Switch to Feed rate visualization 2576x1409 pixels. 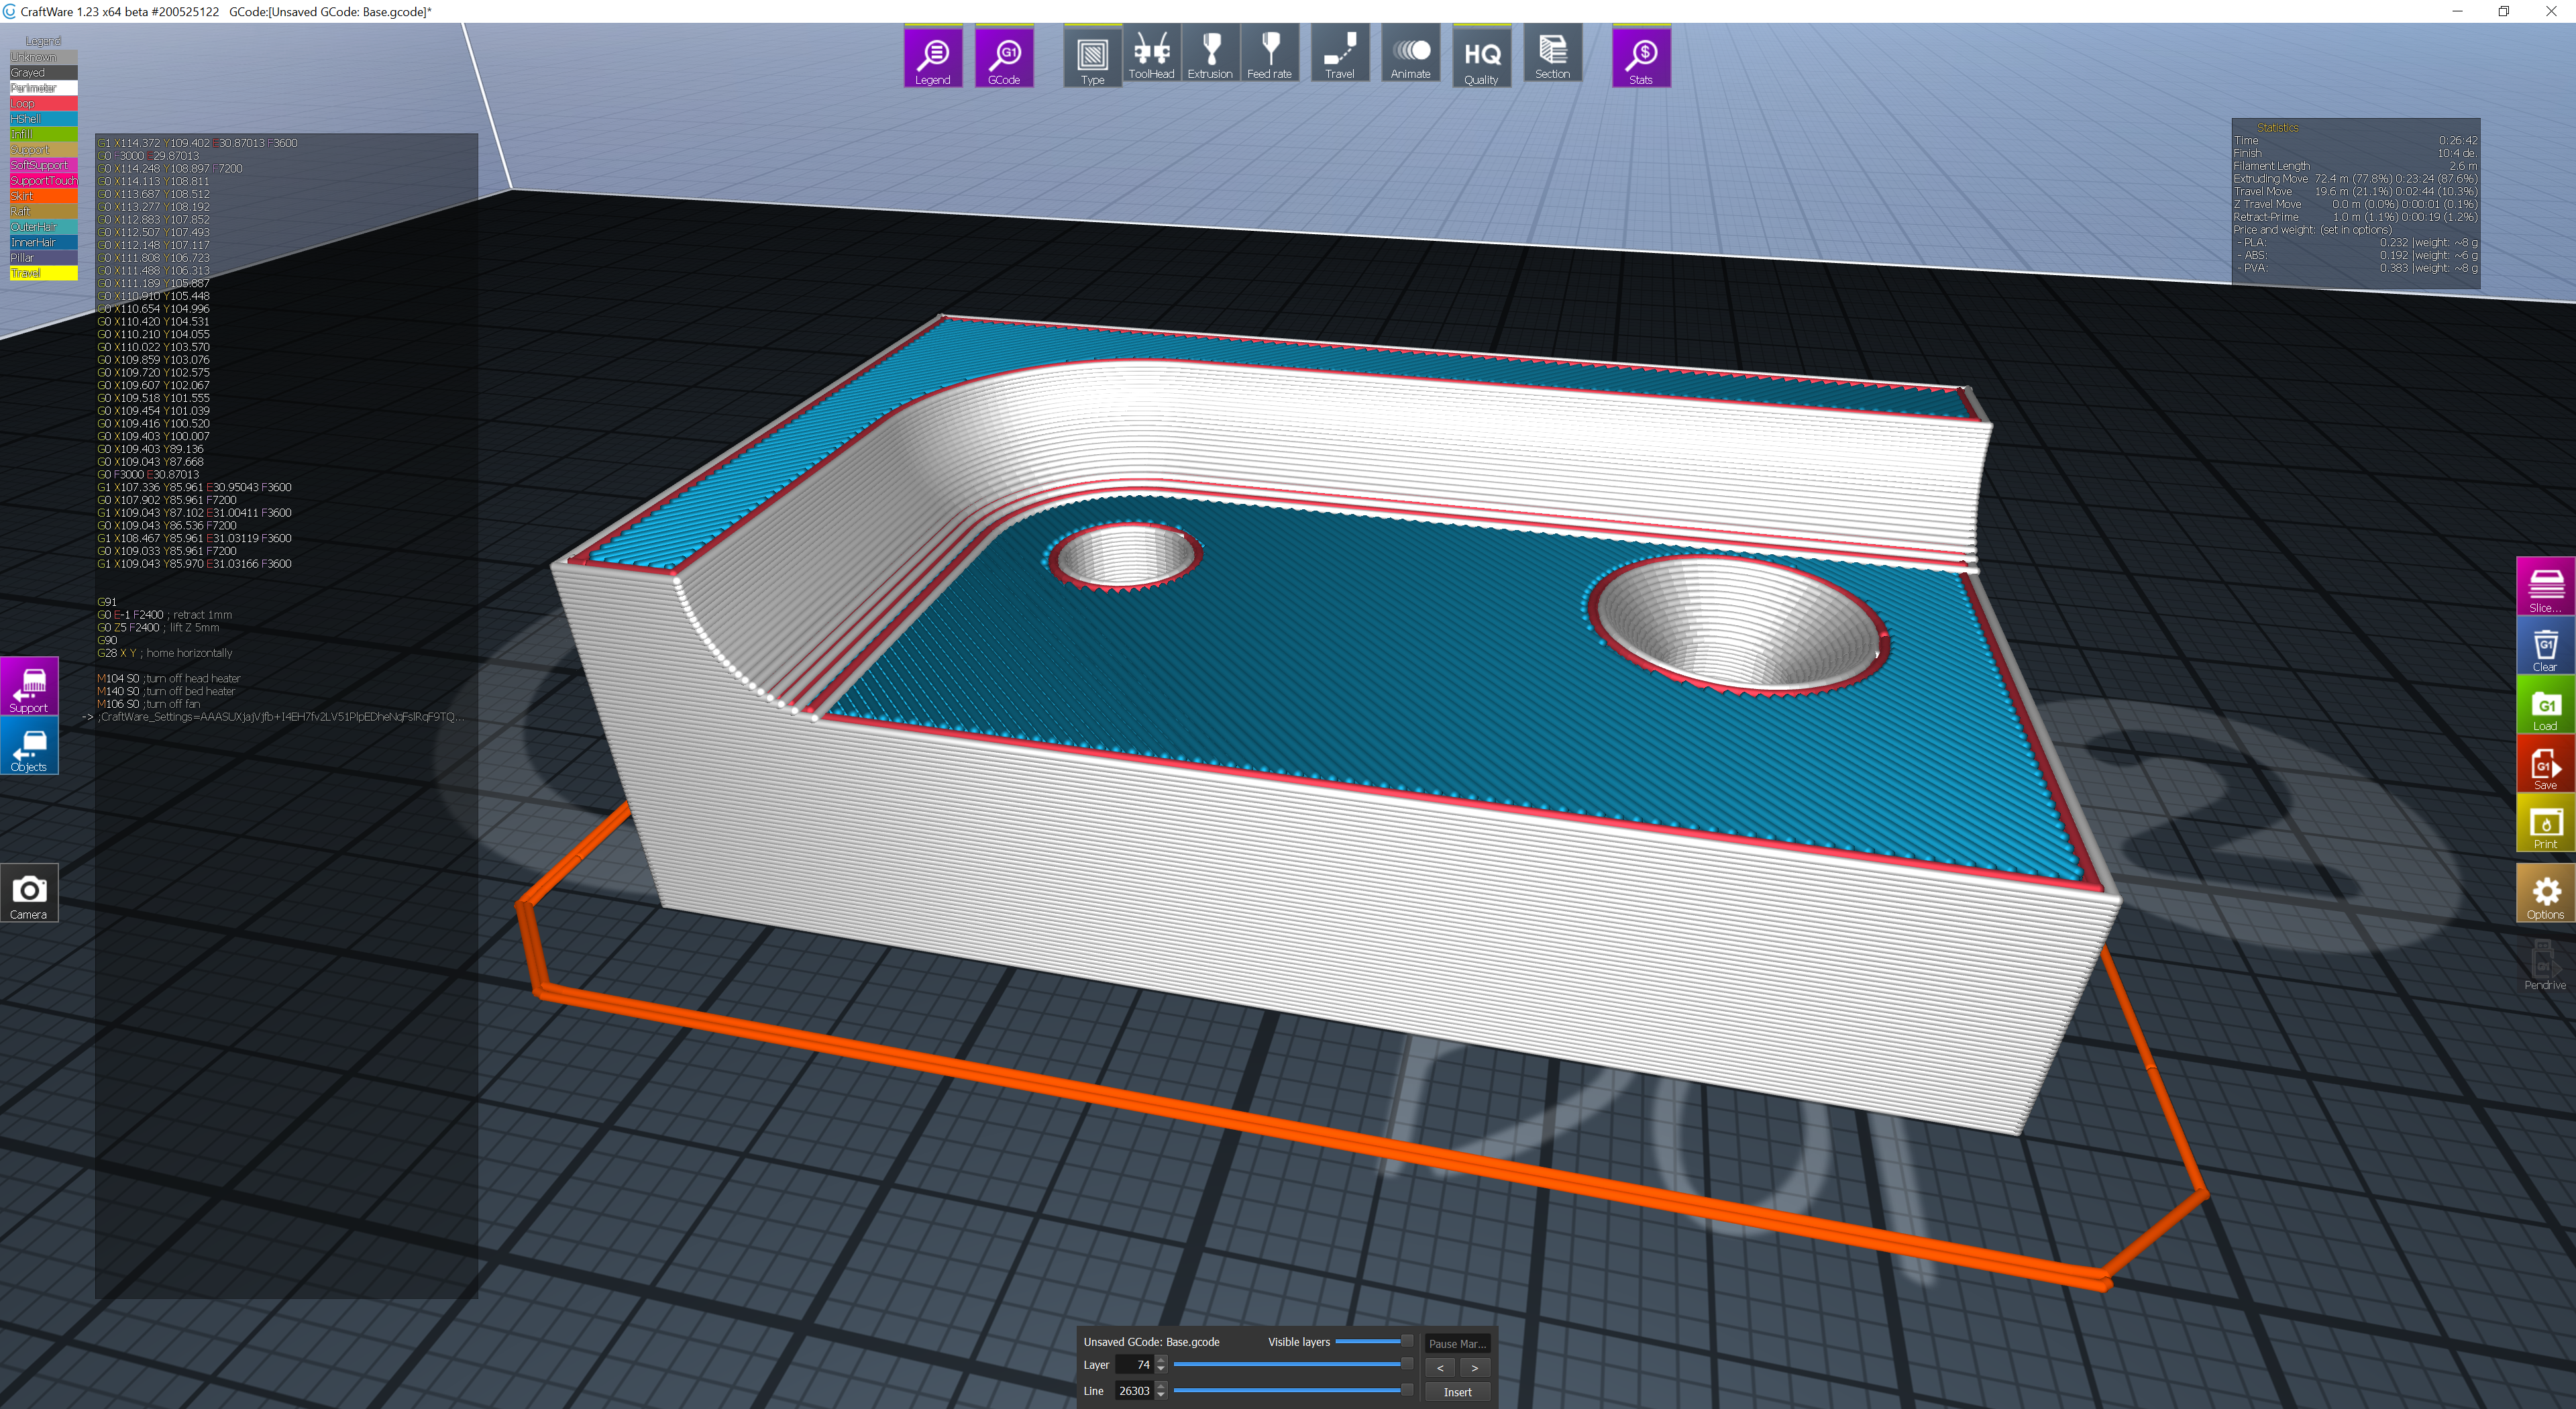[x=1269, y=55]
